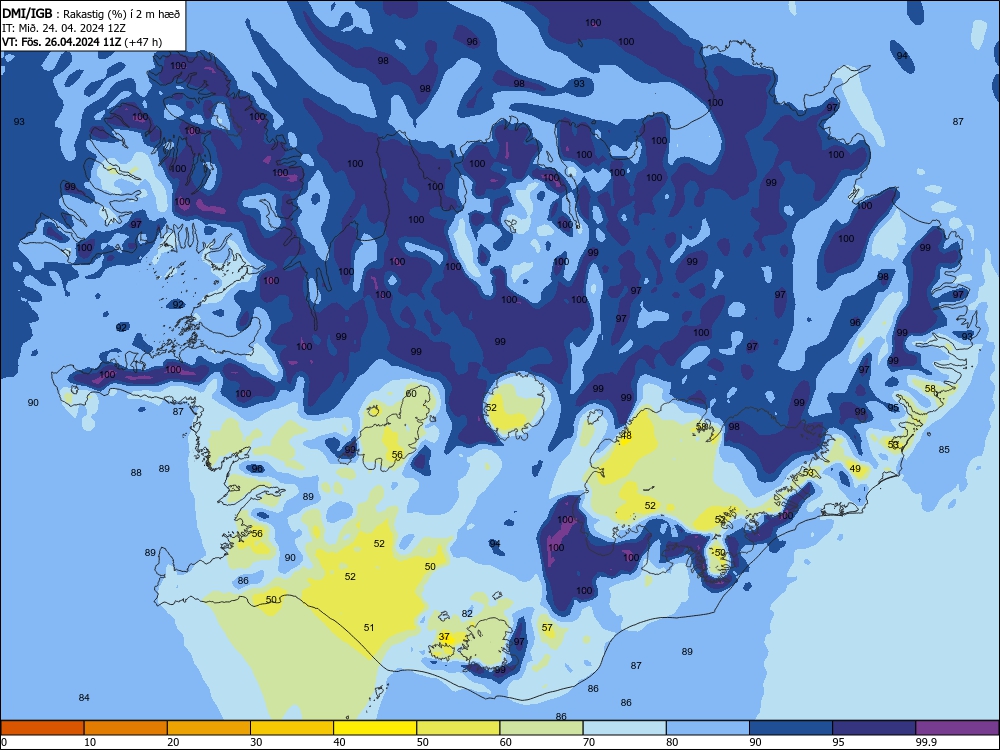Click the init time 'IT: Mið. 24. 04. 2024 12Z'

click(x=64, y=28)
